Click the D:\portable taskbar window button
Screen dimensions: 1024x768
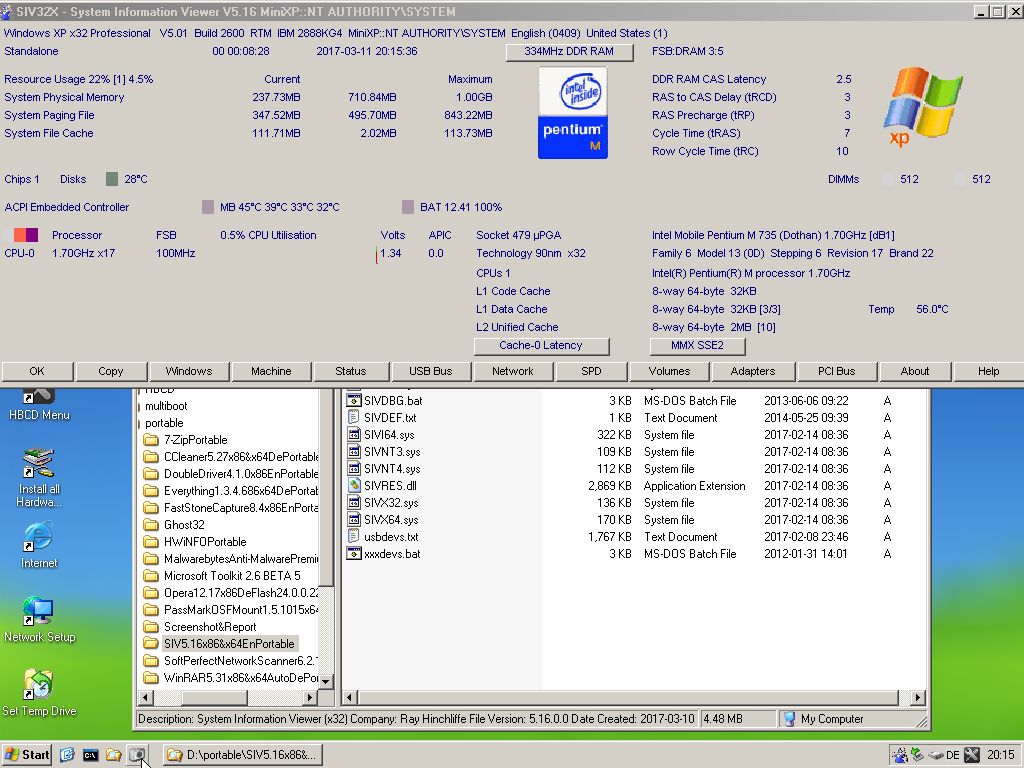(x=242, y=755)
